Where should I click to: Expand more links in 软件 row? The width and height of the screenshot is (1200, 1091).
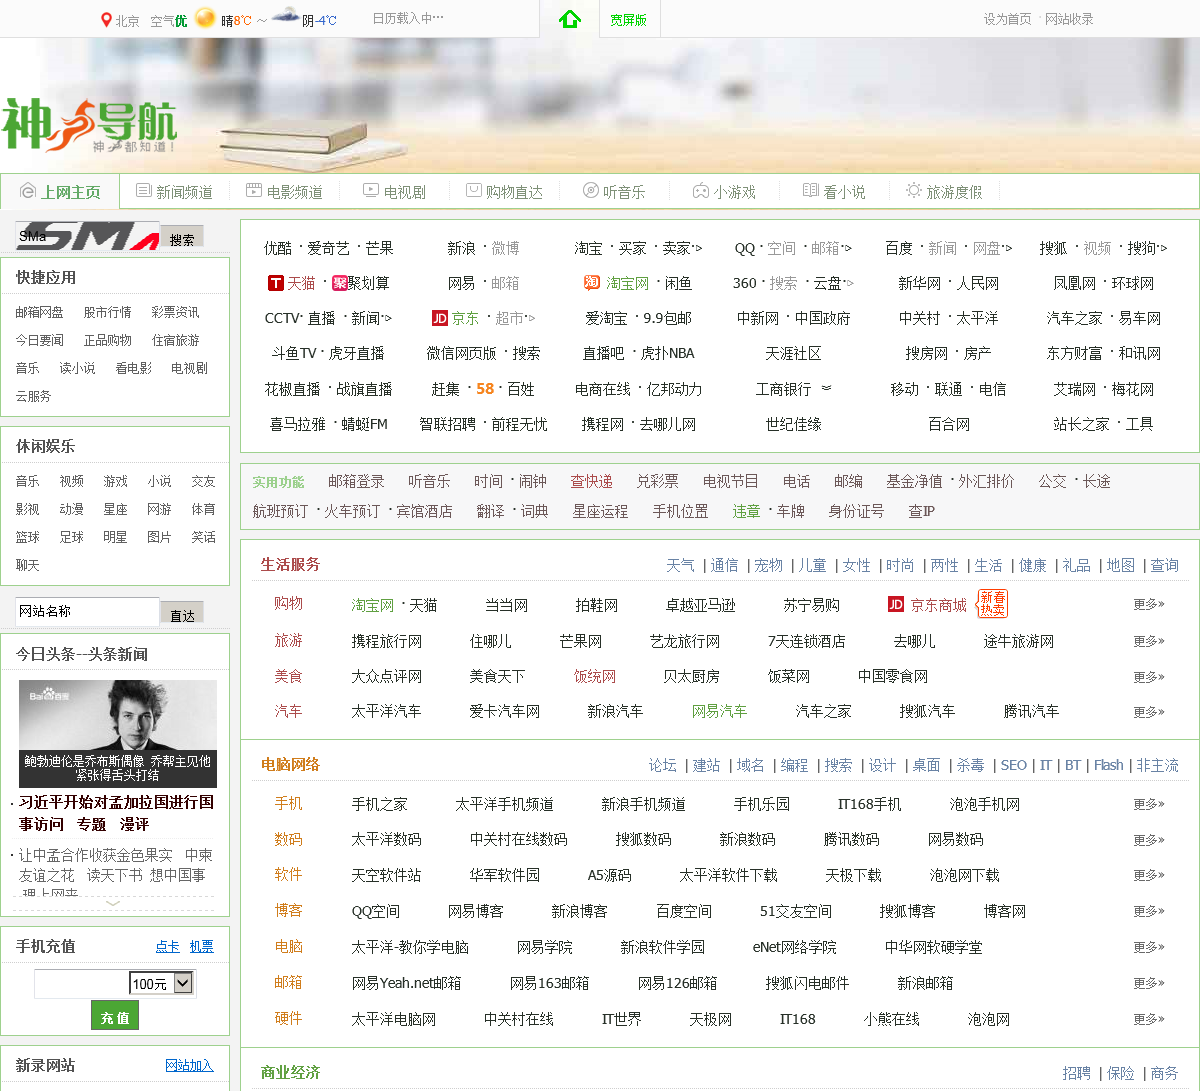tap(1149, 875)
